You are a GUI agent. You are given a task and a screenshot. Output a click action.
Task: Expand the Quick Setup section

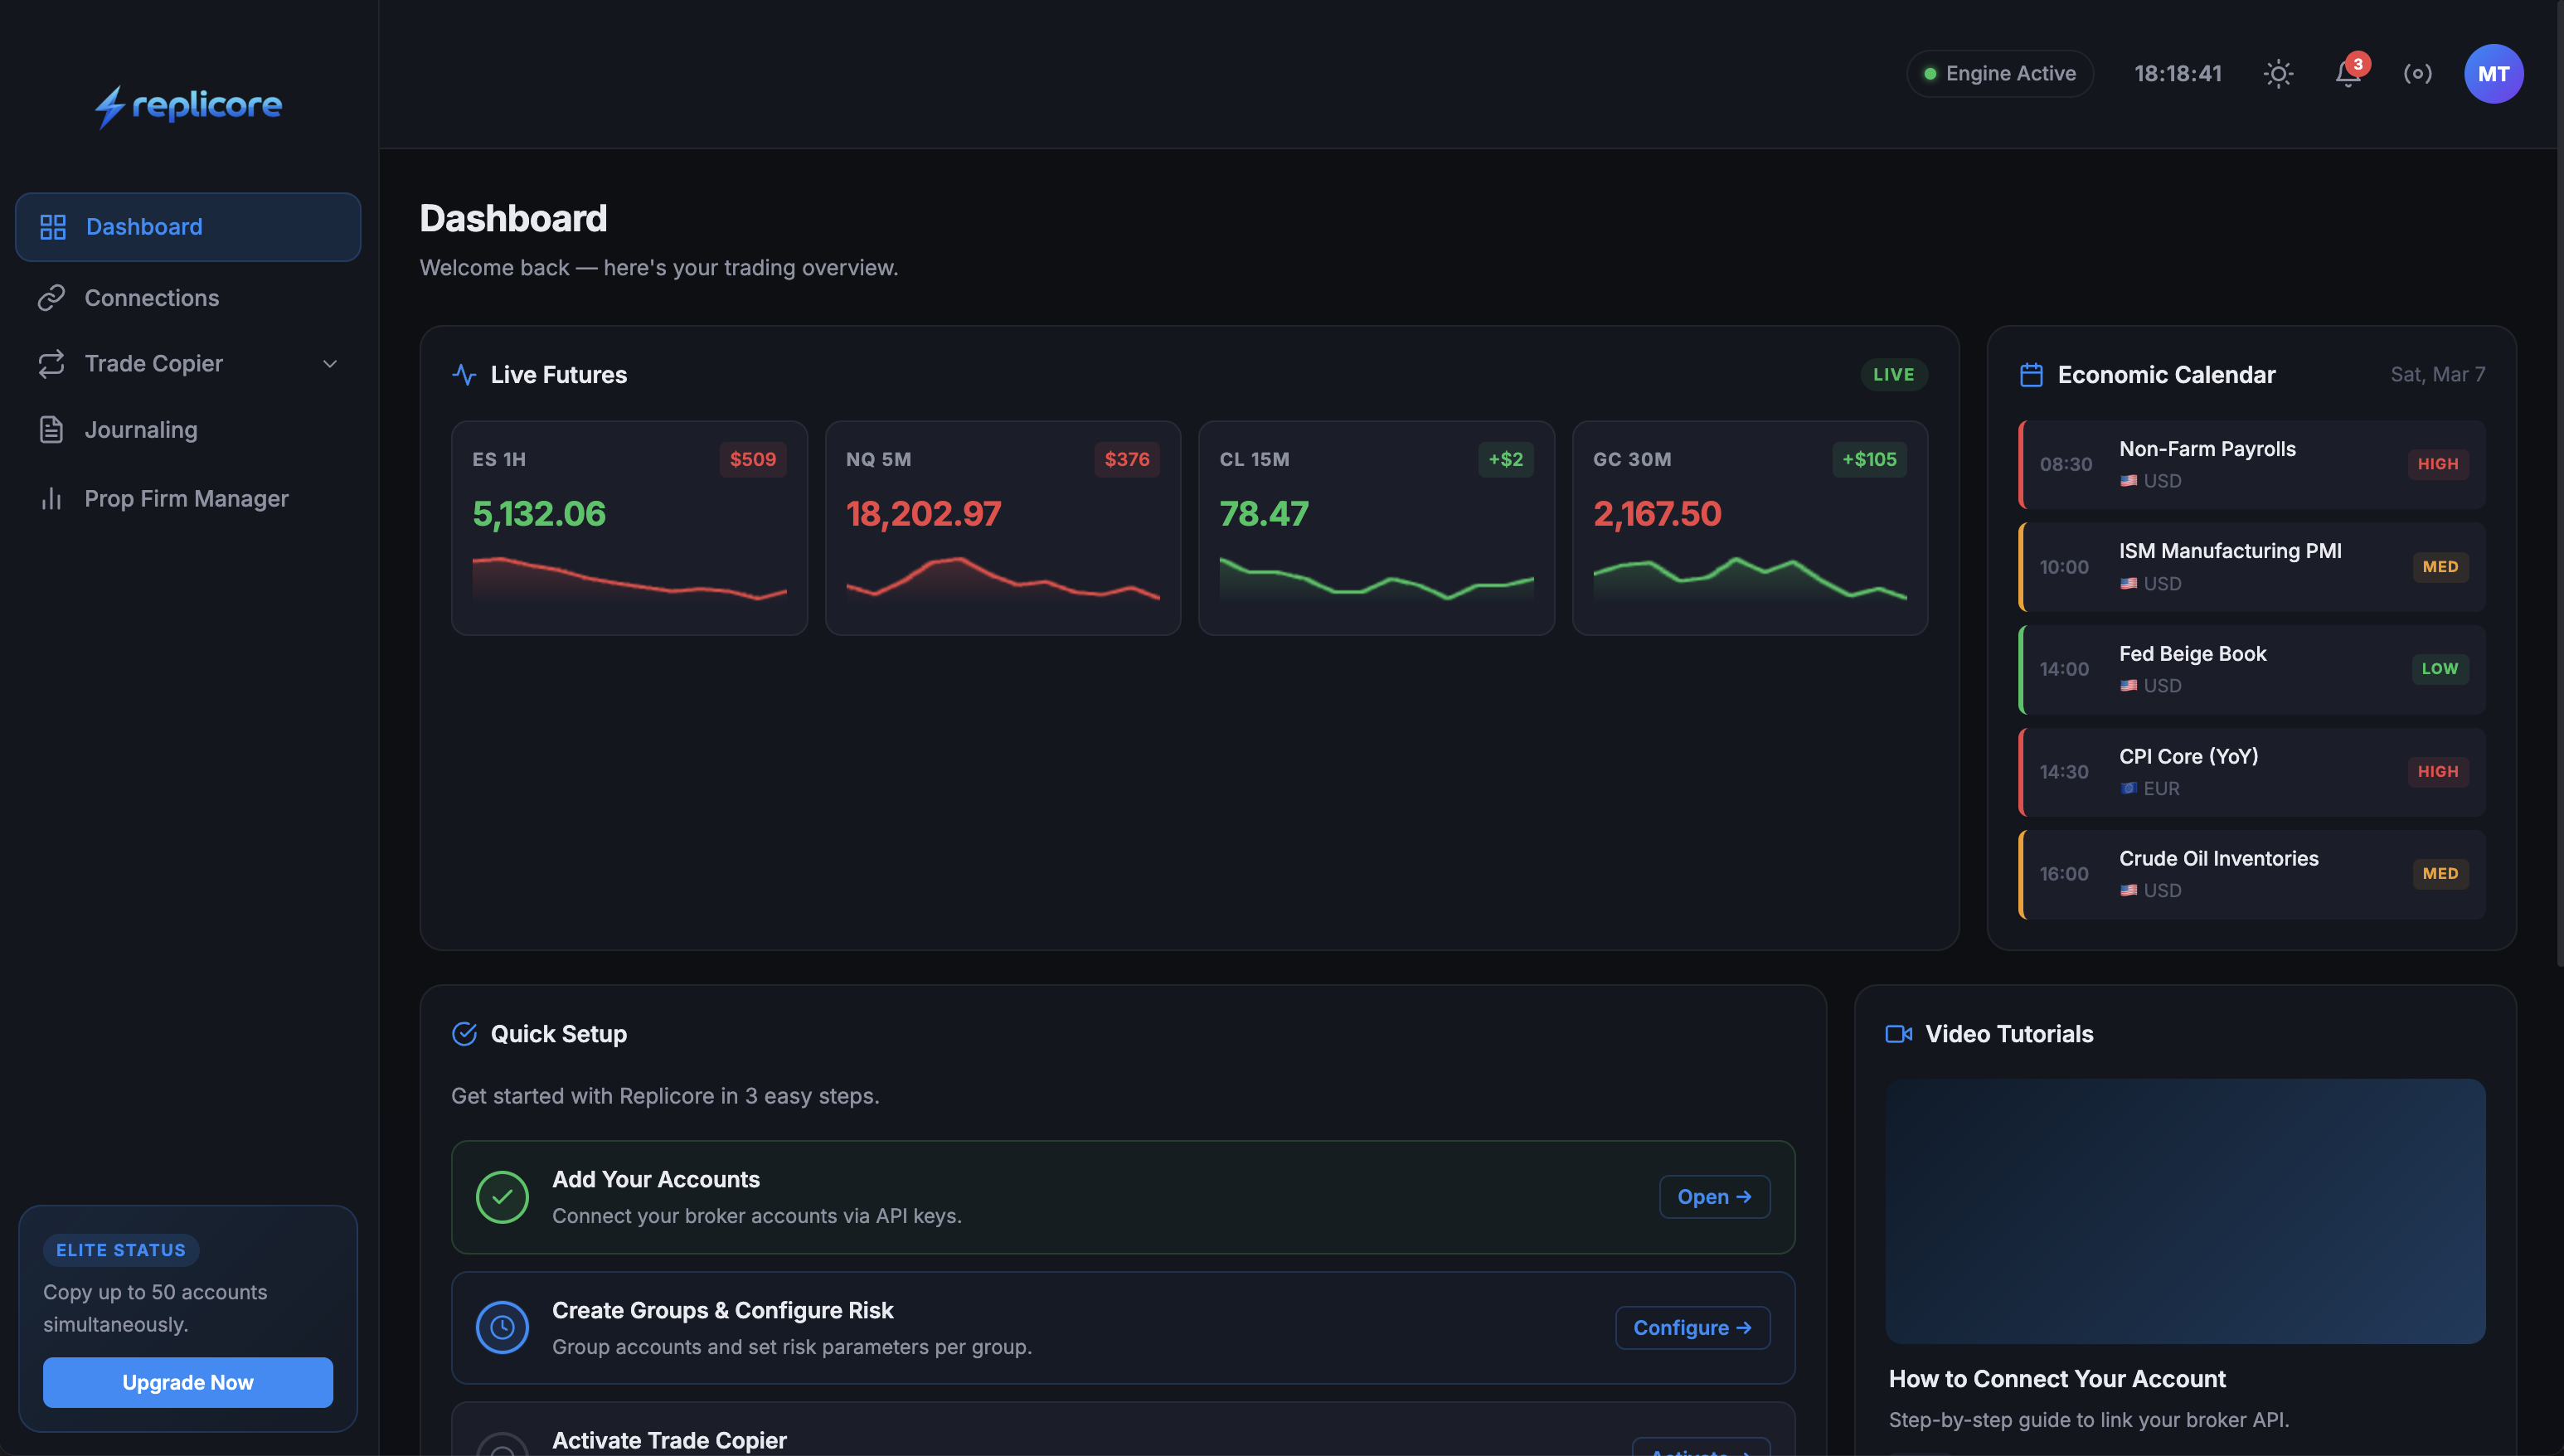click(557, 1033)
